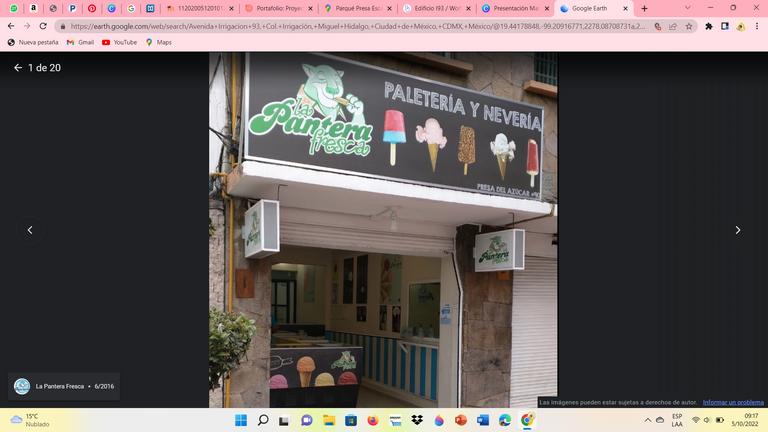This screenshot has height=432, width=768.
Task: Open the weather widget showing 15°C
Action: point(30,420)
